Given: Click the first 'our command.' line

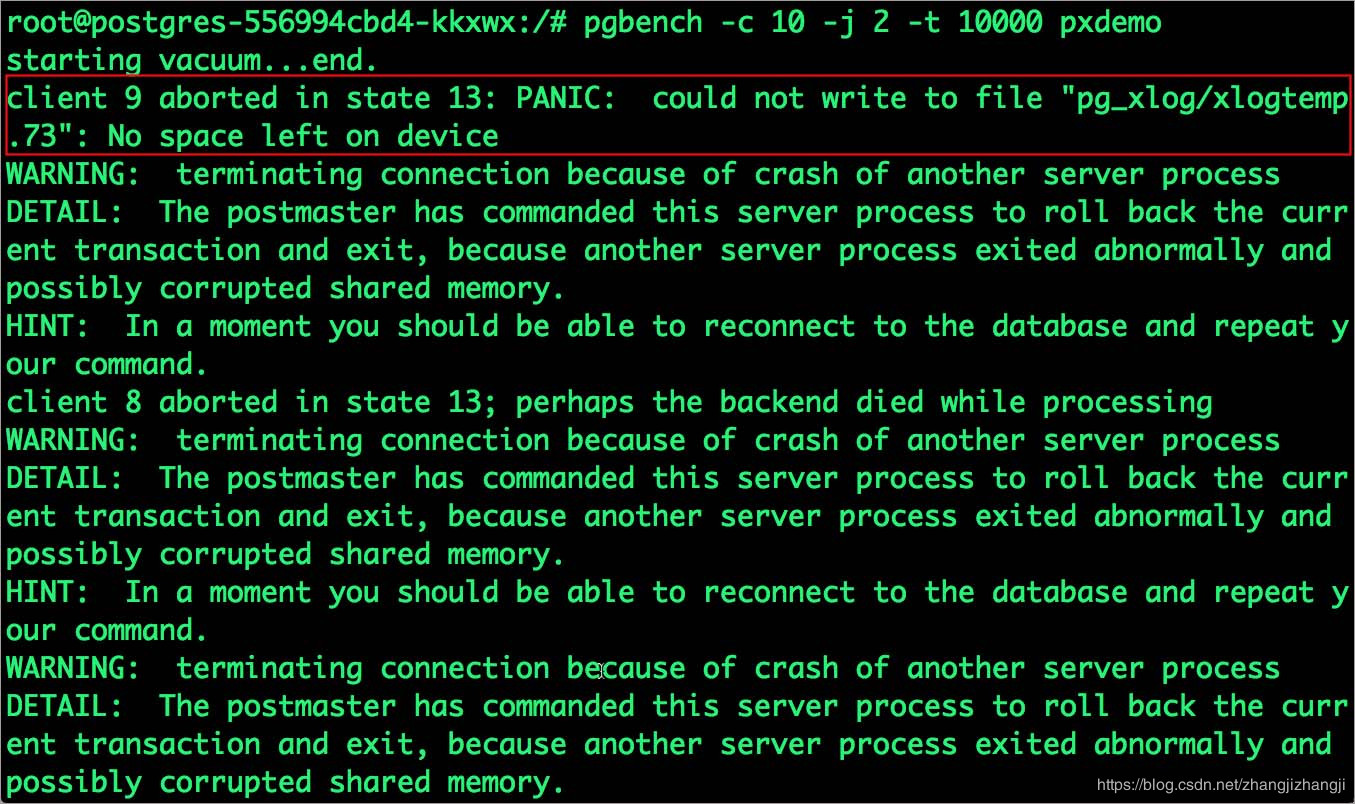Looking at the screenshot, I should coord(106,364).
